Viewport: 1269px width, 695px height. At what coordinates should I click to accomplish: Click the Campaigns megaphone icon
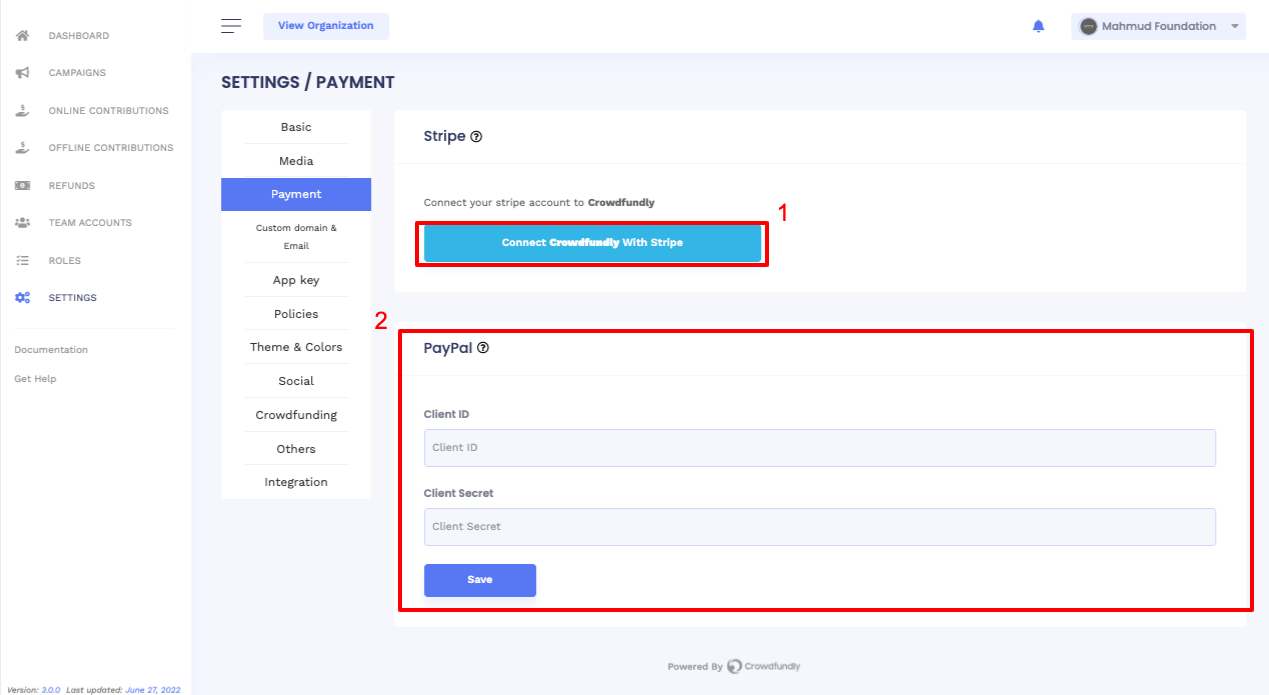[x=22, y=73]
